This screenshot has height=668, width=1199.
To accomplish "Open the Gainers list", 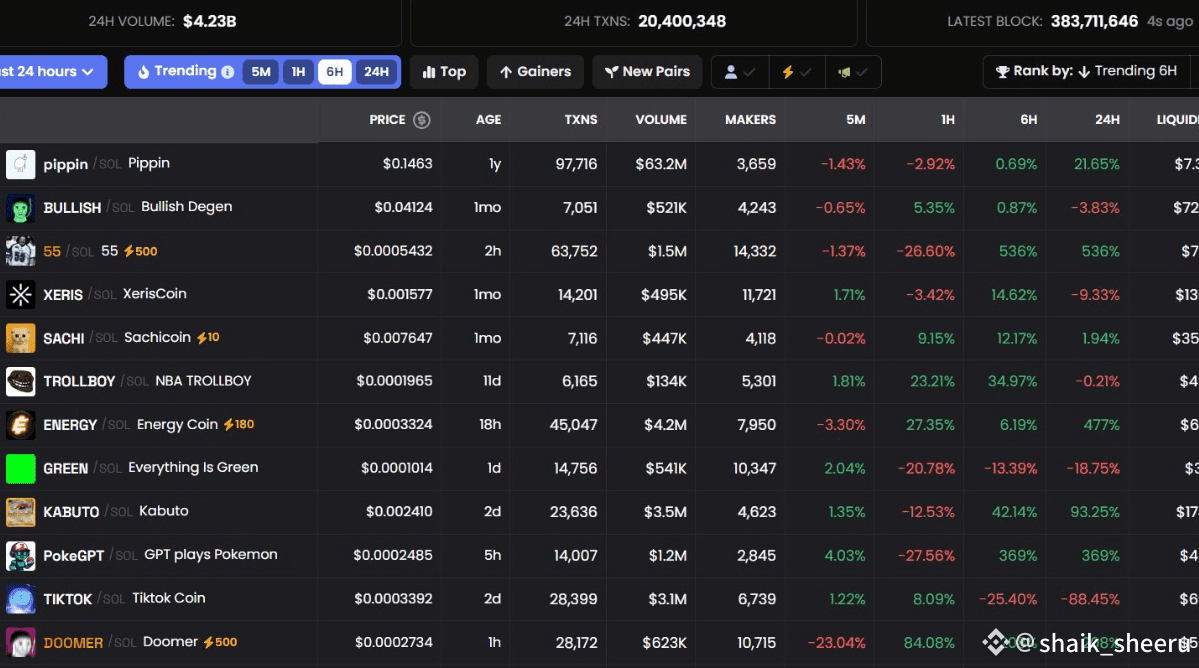I will [535, 72].
